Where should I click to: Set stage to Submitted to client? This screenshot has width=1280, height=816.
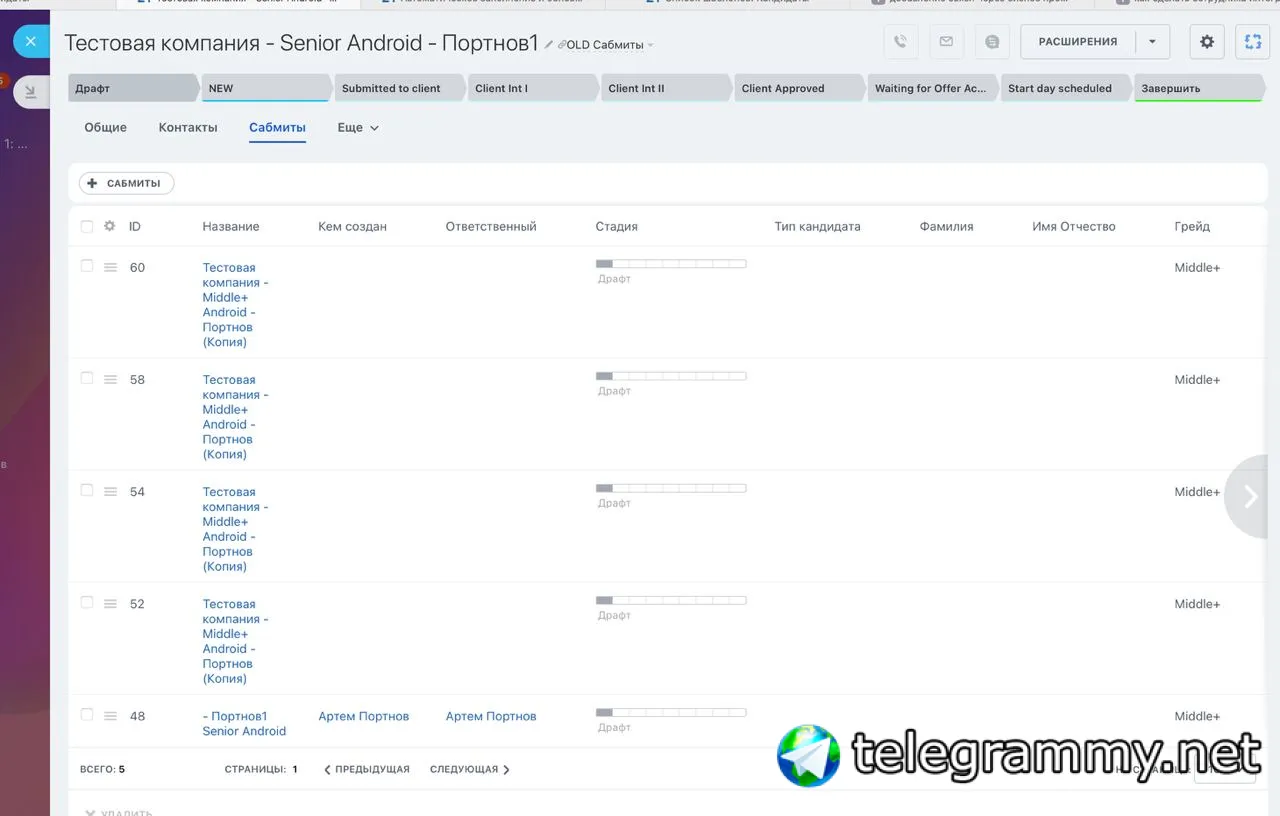tap(400, 88)
